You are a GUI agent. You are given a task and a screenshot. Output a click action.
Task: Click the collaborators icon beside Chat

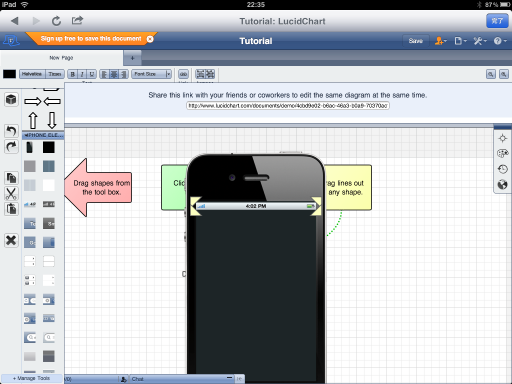click(123, 379)
